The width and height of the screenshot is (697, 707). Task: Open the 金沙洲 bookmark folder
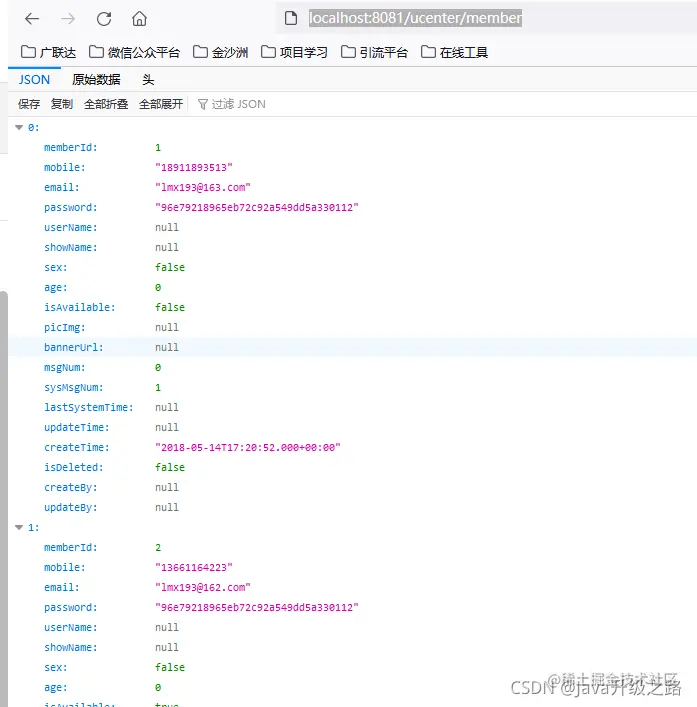[220, 52]
